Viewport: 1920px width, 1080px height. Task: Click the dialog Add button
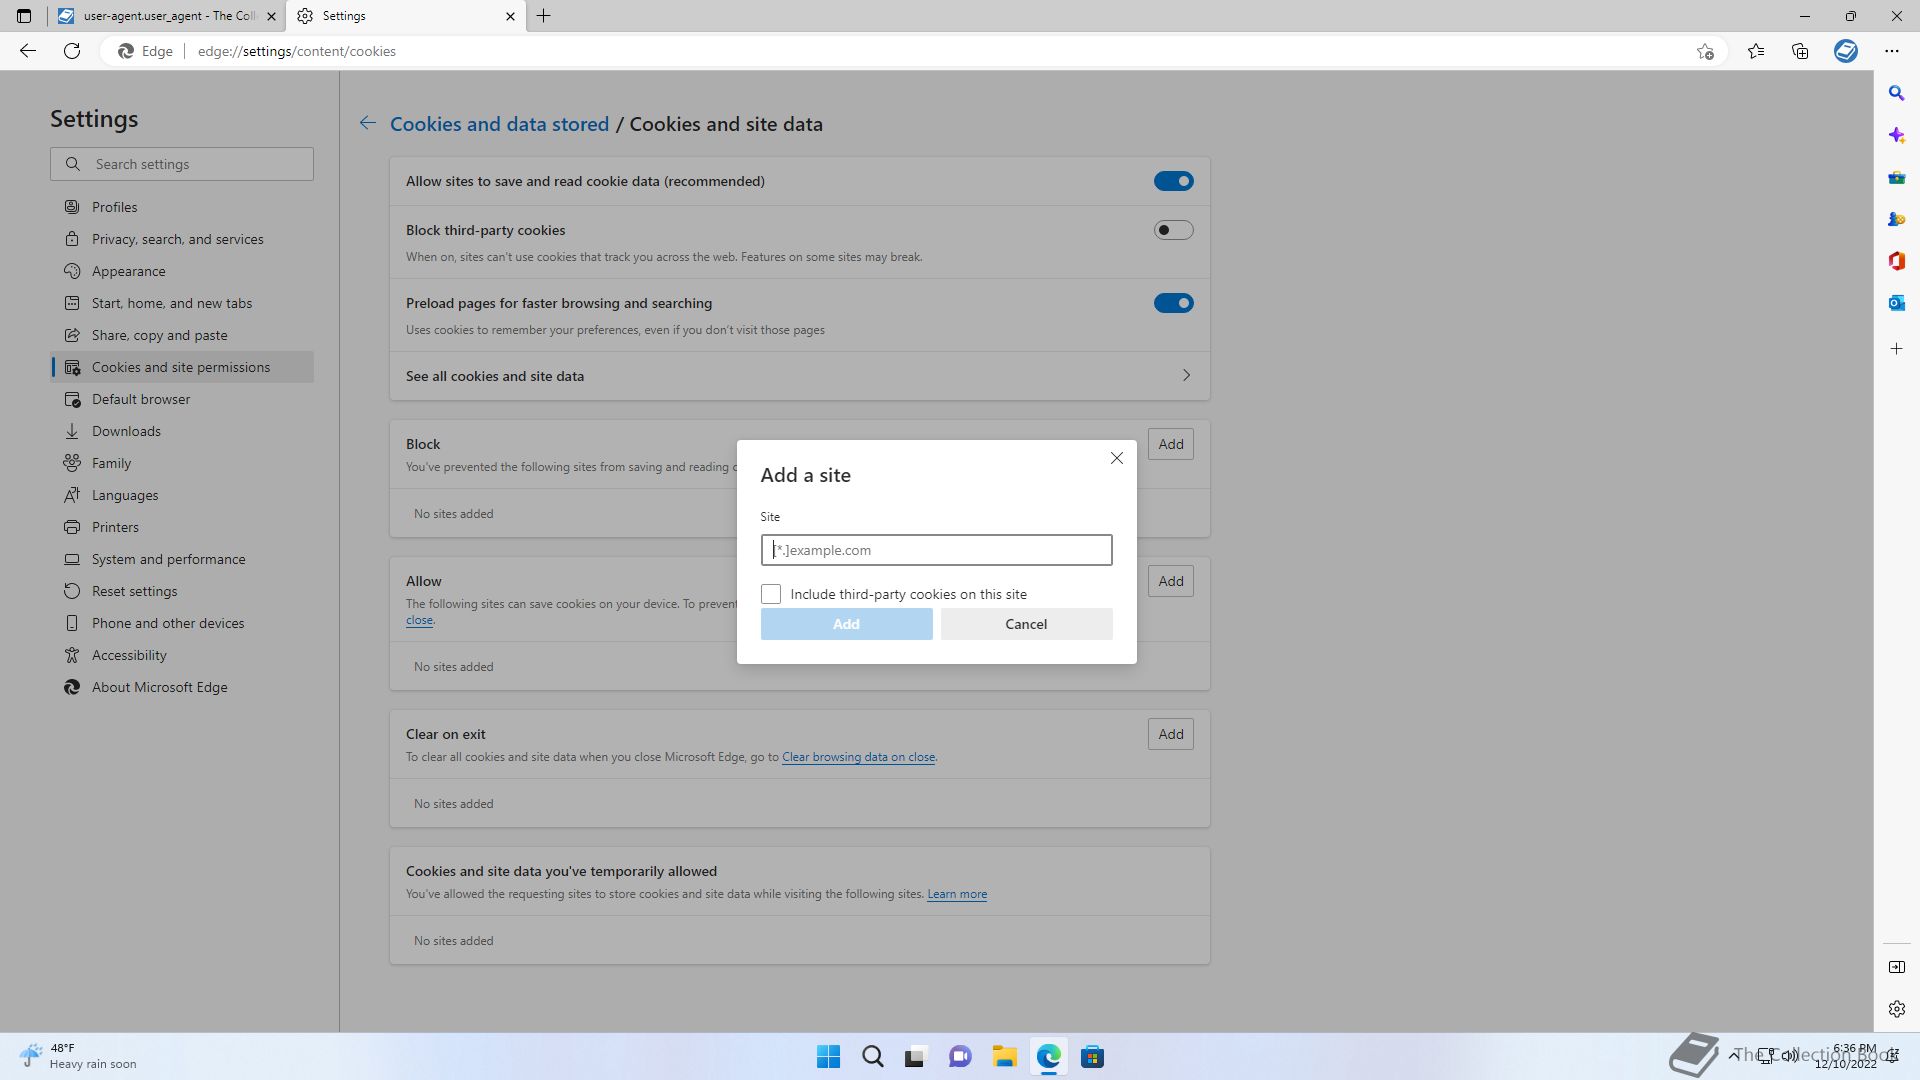[846, 624]
